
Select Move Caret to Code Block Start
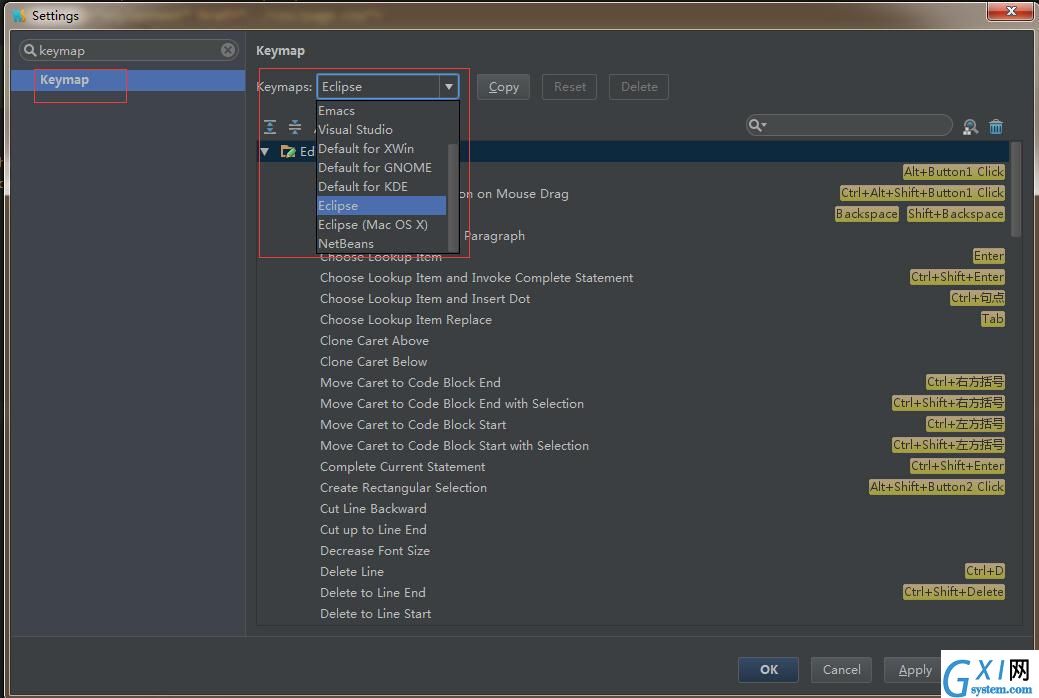413,425
